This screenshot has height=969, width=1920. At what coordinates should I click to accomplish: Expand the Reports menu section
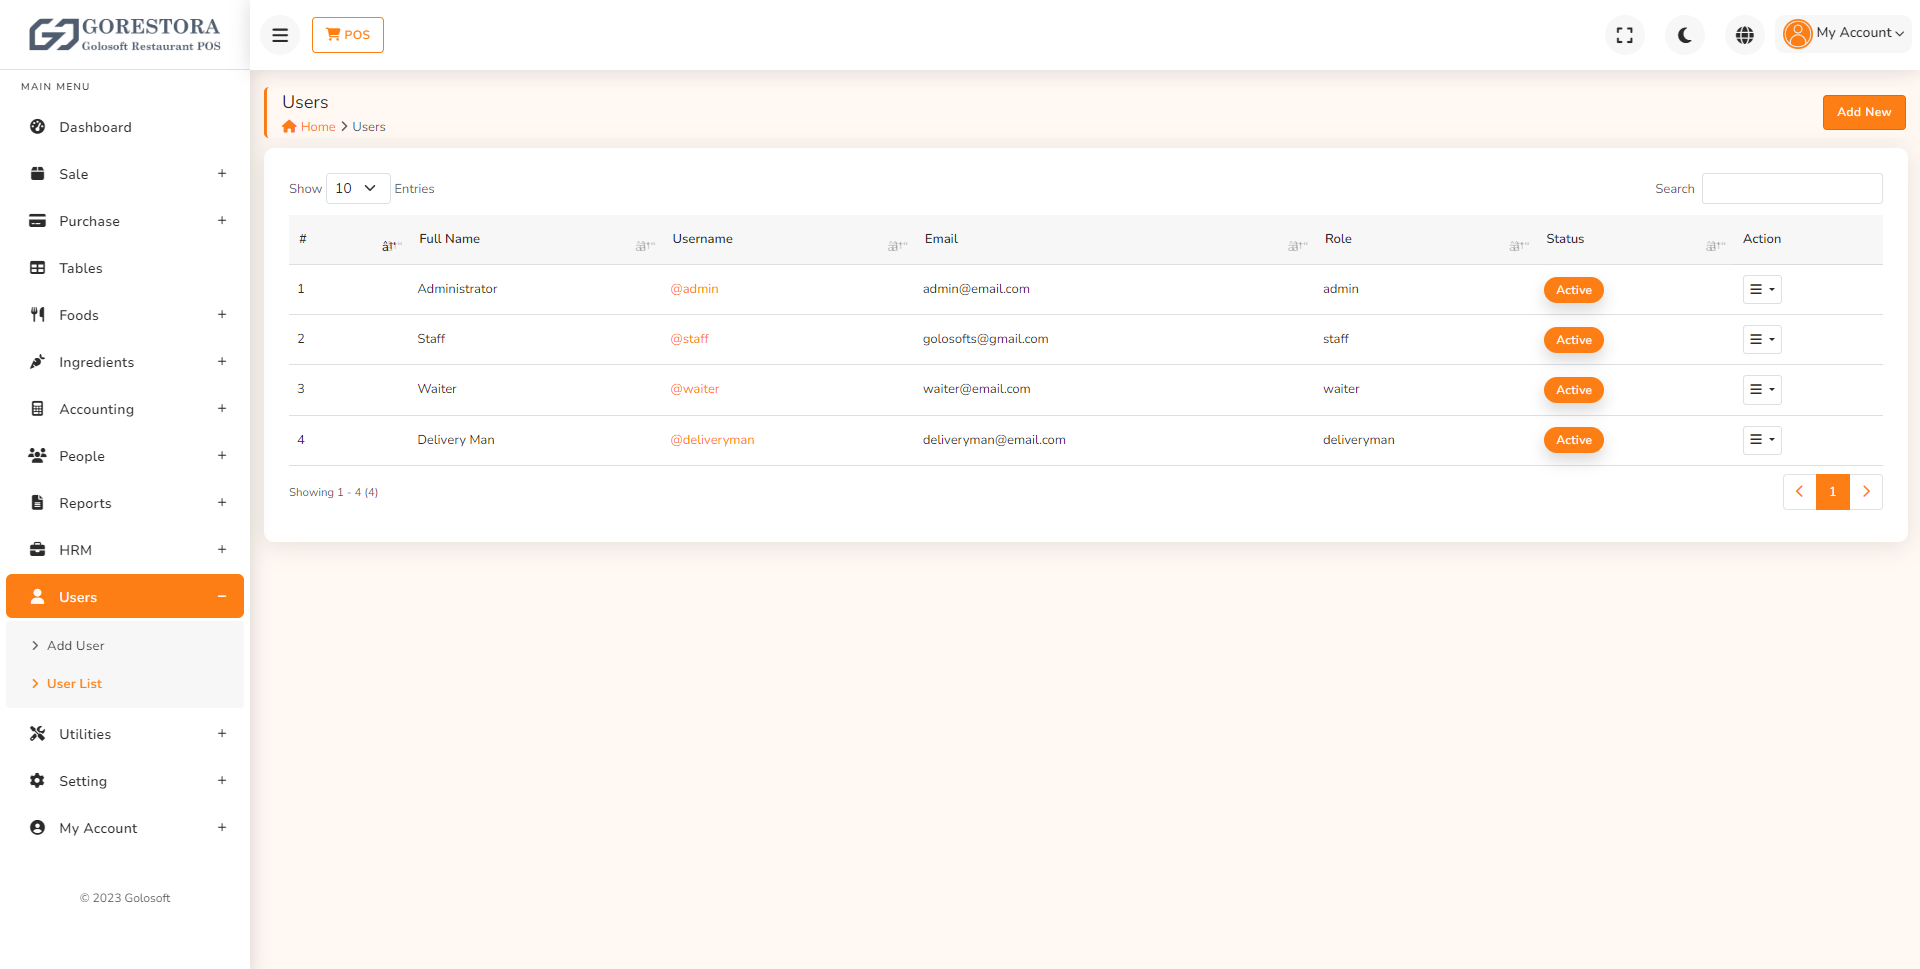85,503
